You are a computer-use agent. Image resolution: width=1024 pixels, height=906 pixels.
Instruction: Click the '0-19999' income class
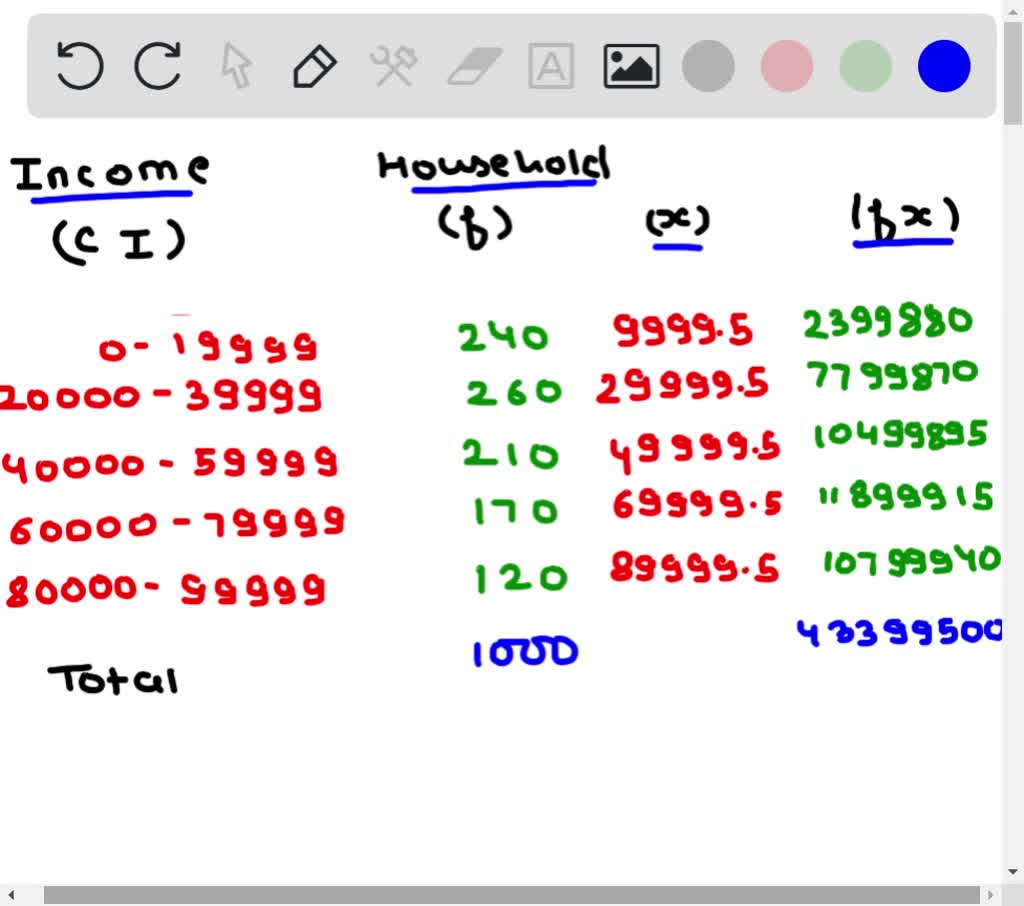(208, 346)
